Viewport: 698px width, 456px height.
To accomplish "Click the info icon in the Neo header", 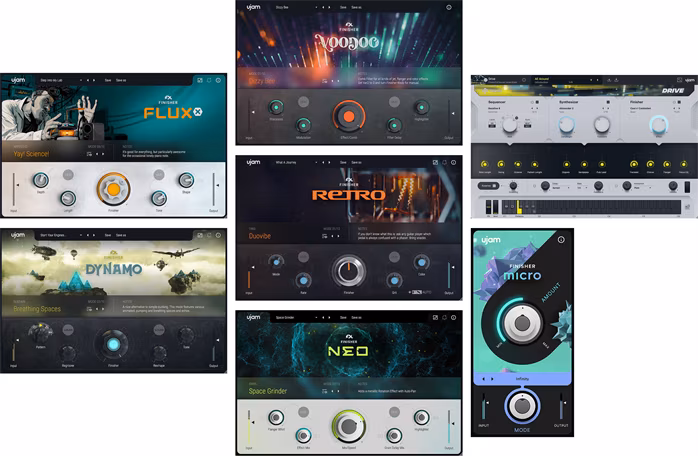I will (x=453, y=318).
